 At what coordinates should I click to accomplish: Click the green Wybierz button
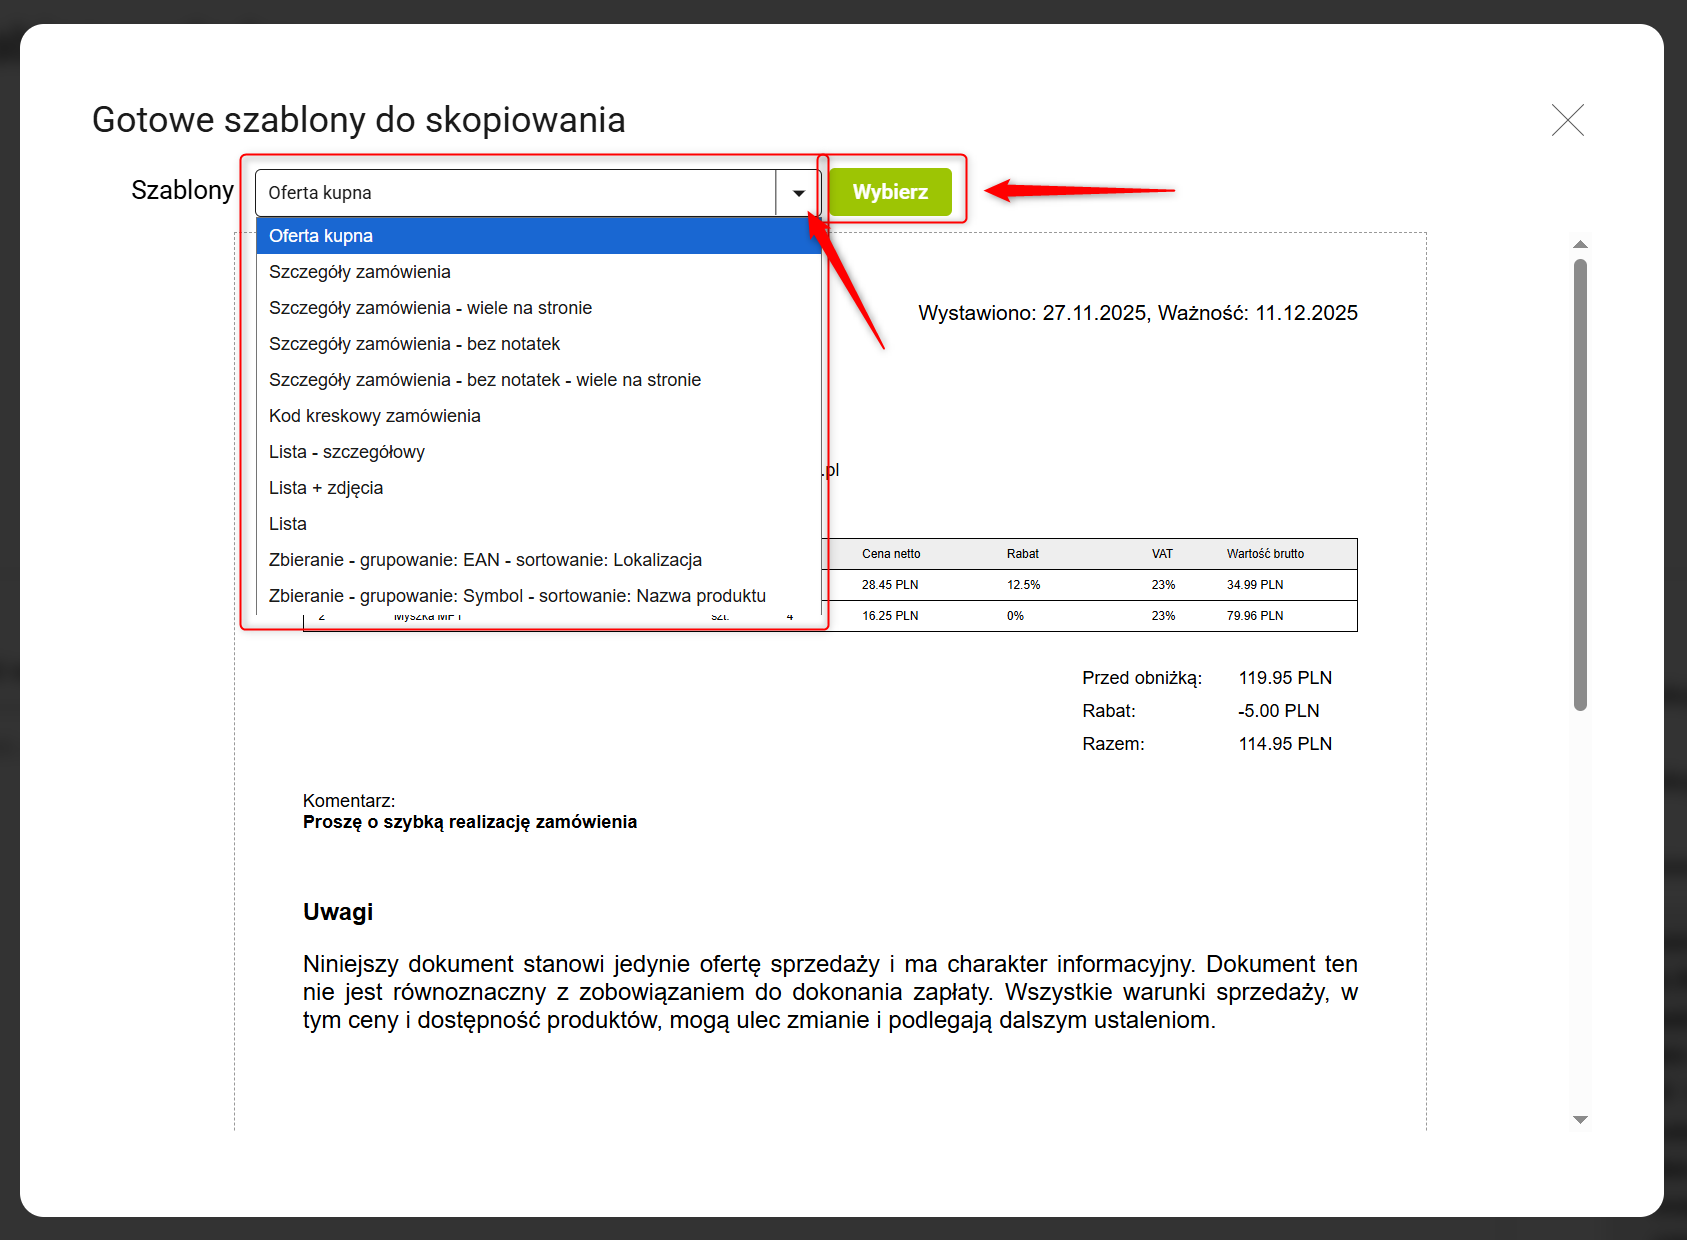coord(890,192)
